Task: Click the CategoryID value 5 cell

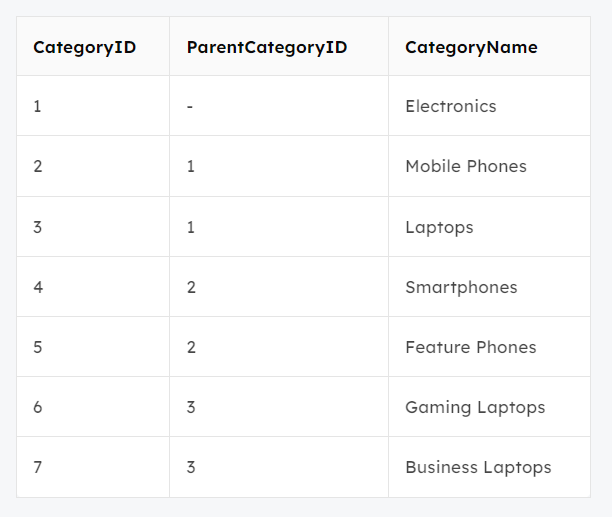Action: click(x=38, y=347)
